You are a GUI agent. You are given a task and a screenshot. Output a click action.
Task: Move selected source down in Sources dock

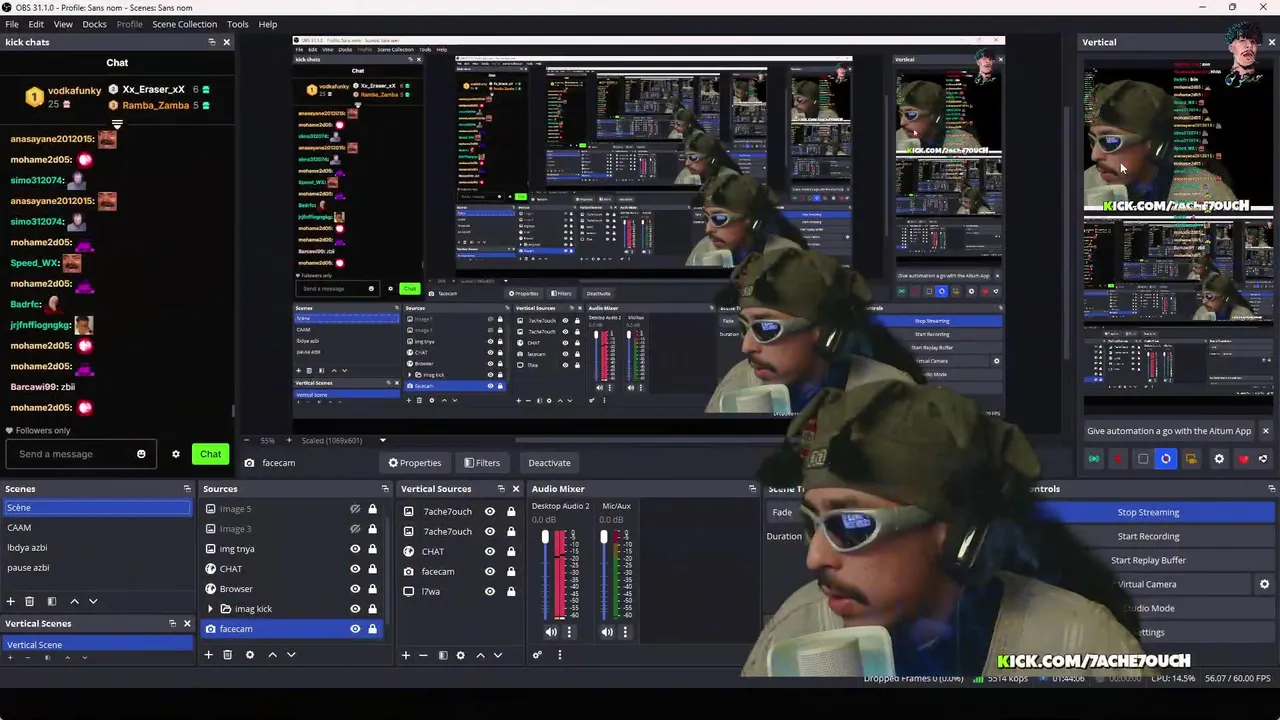click(291, 655)
